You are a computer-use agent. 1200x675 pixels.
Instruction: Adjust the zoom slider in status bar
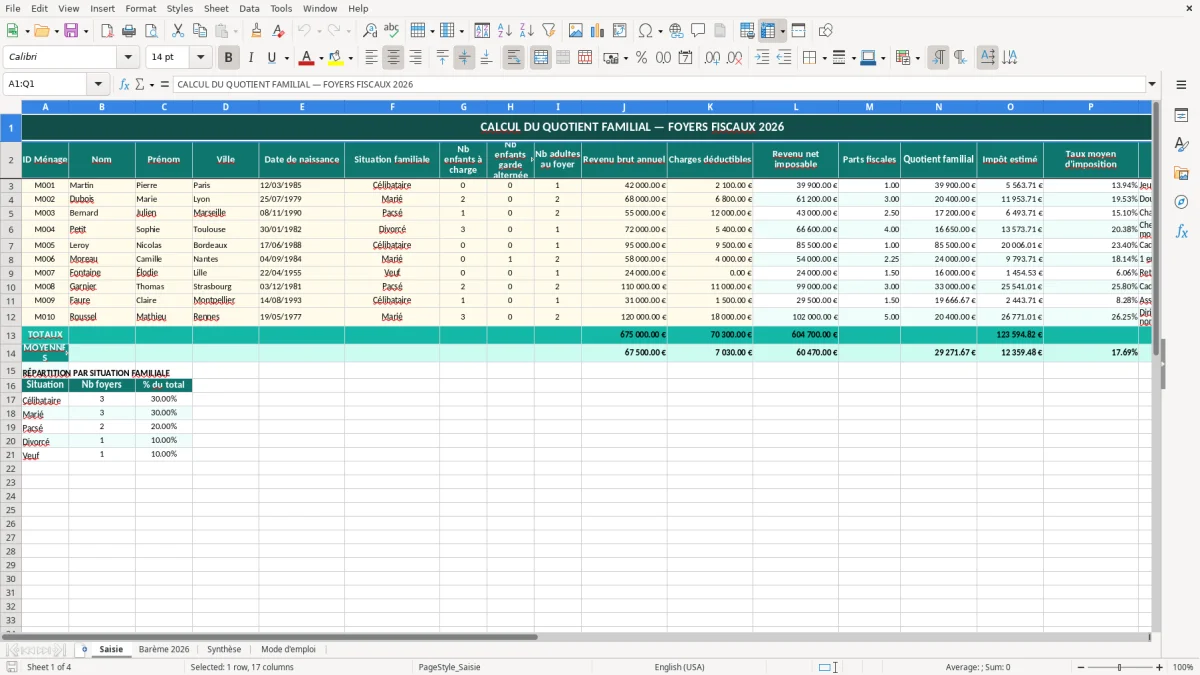1120,667
